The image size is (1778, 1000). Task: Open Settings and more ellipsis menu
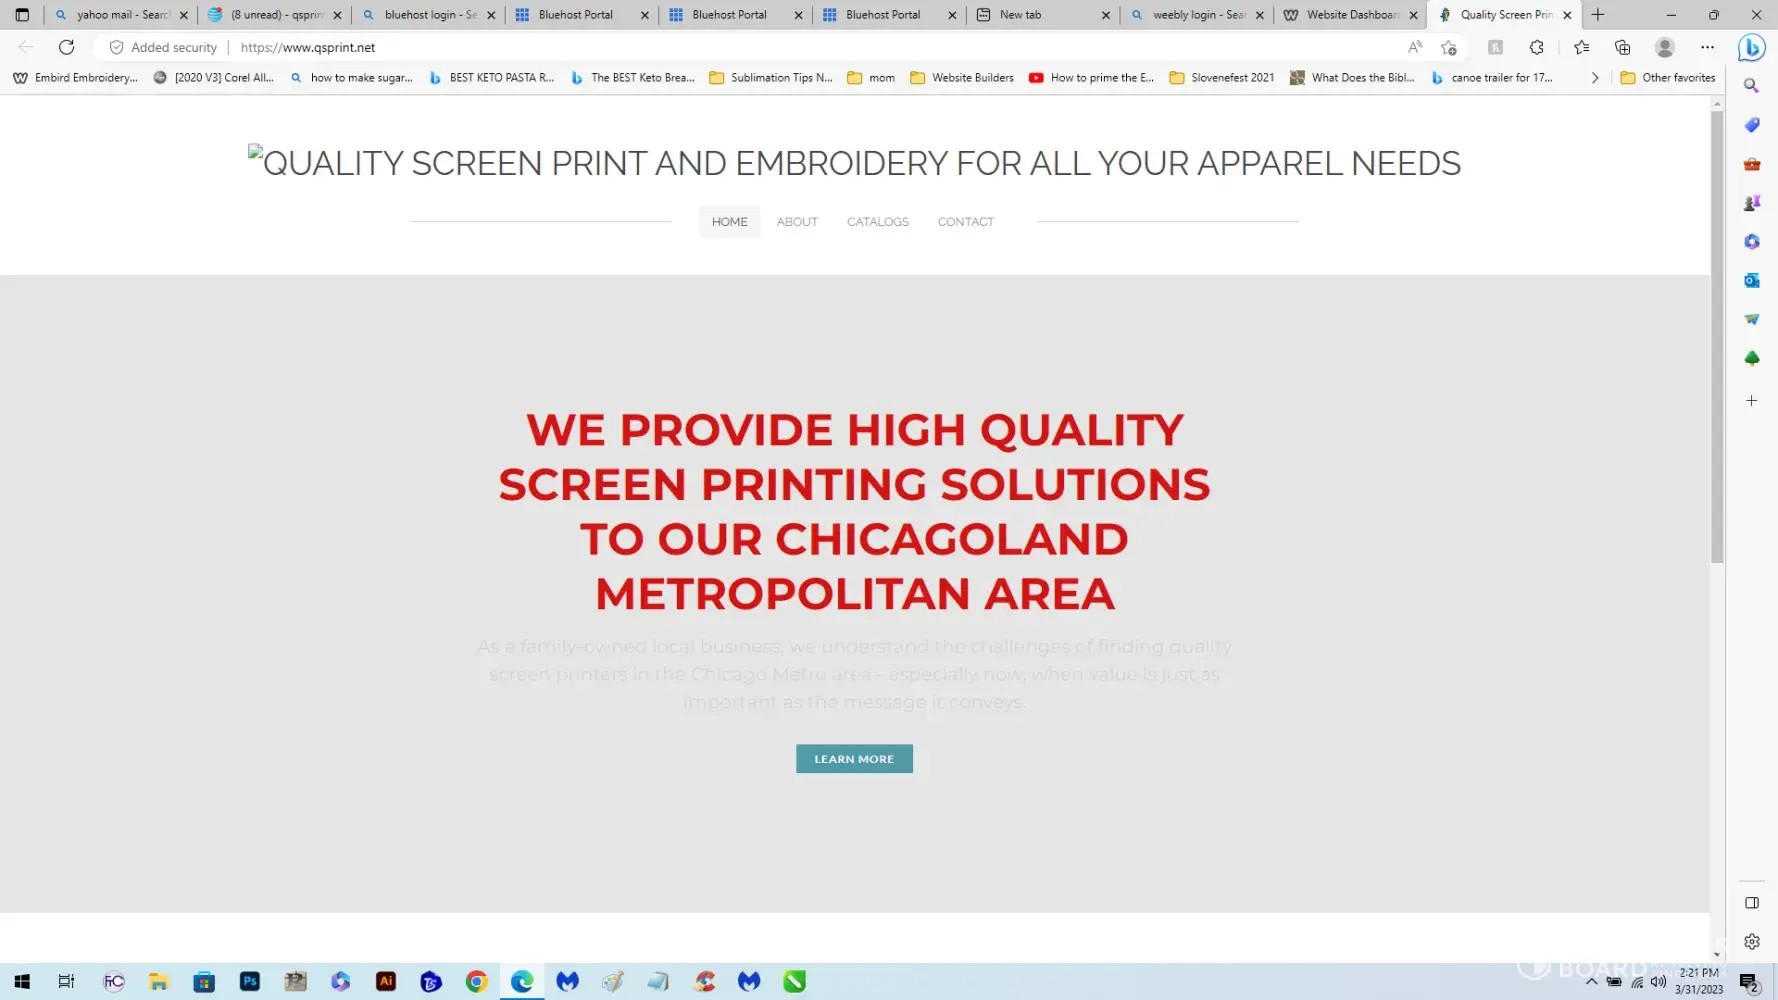coord(1707,47)
